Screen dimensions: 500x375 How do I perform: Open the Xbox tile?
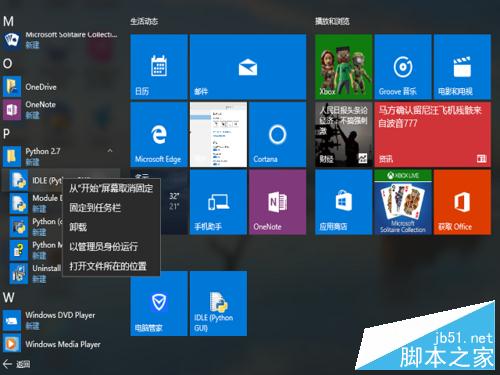[344, 67]
